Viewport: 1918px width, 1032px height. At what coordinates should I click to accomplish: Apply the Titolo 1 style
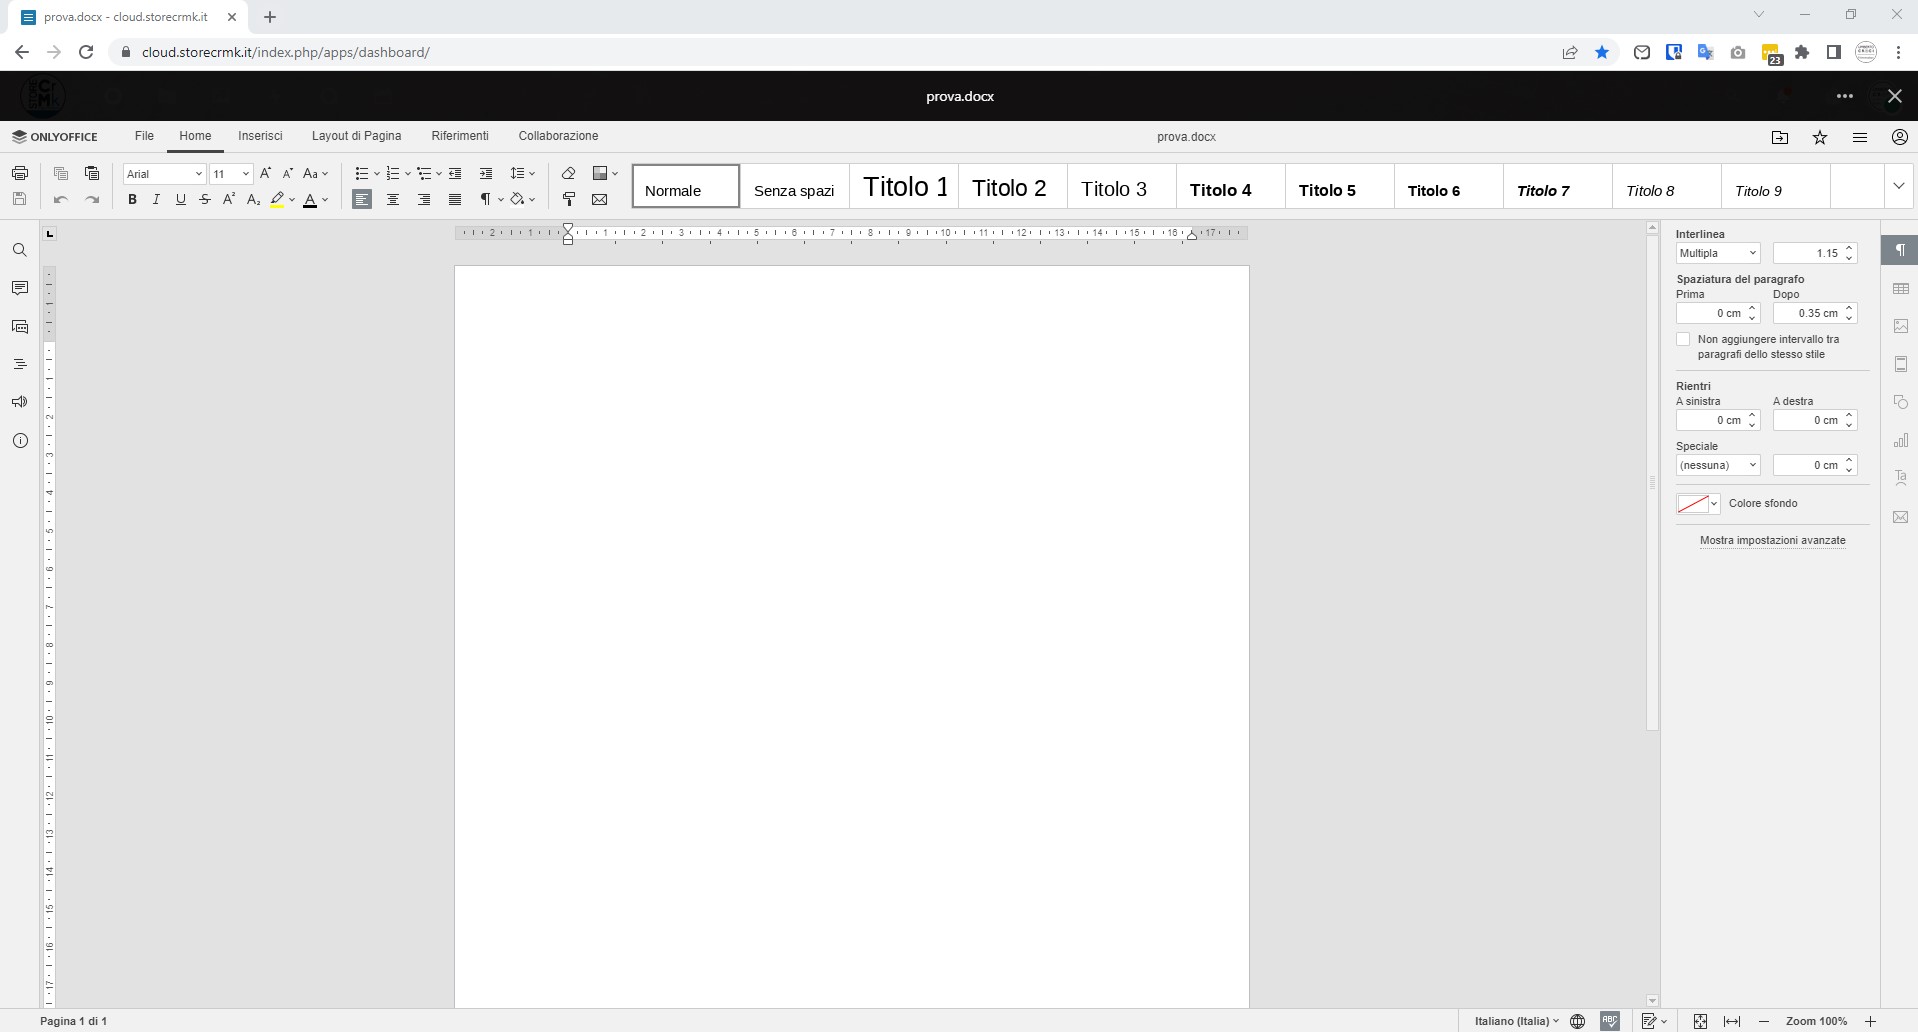pyautogui.click(x=905, y=187)
